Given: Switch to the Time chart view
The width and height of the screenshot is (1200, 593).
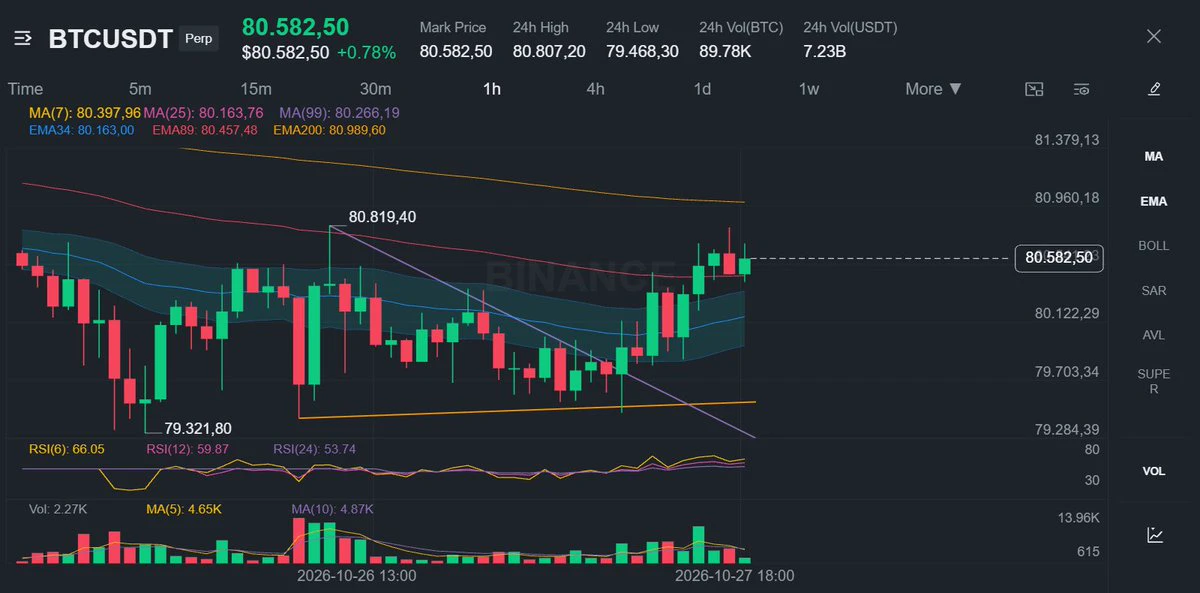Looking at the screenshot, I should pos(26,89).
